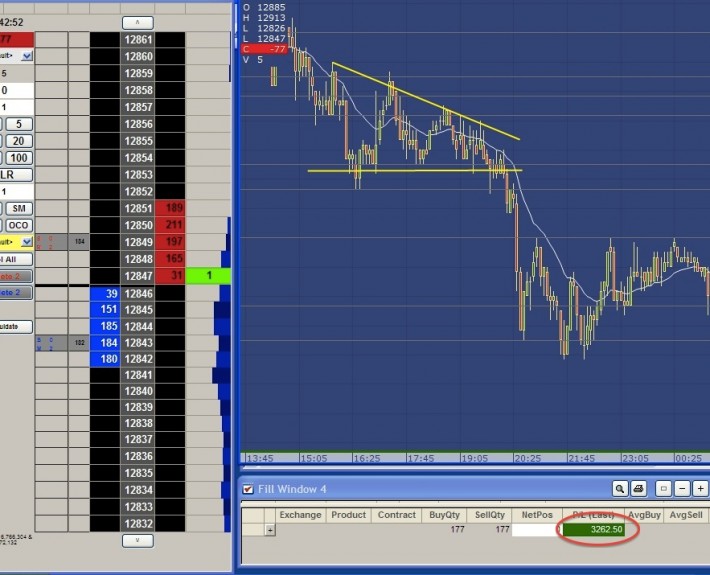Screen dimensions: 710x575
Task: Click the 5 quantity button
Action: point(18,124)
